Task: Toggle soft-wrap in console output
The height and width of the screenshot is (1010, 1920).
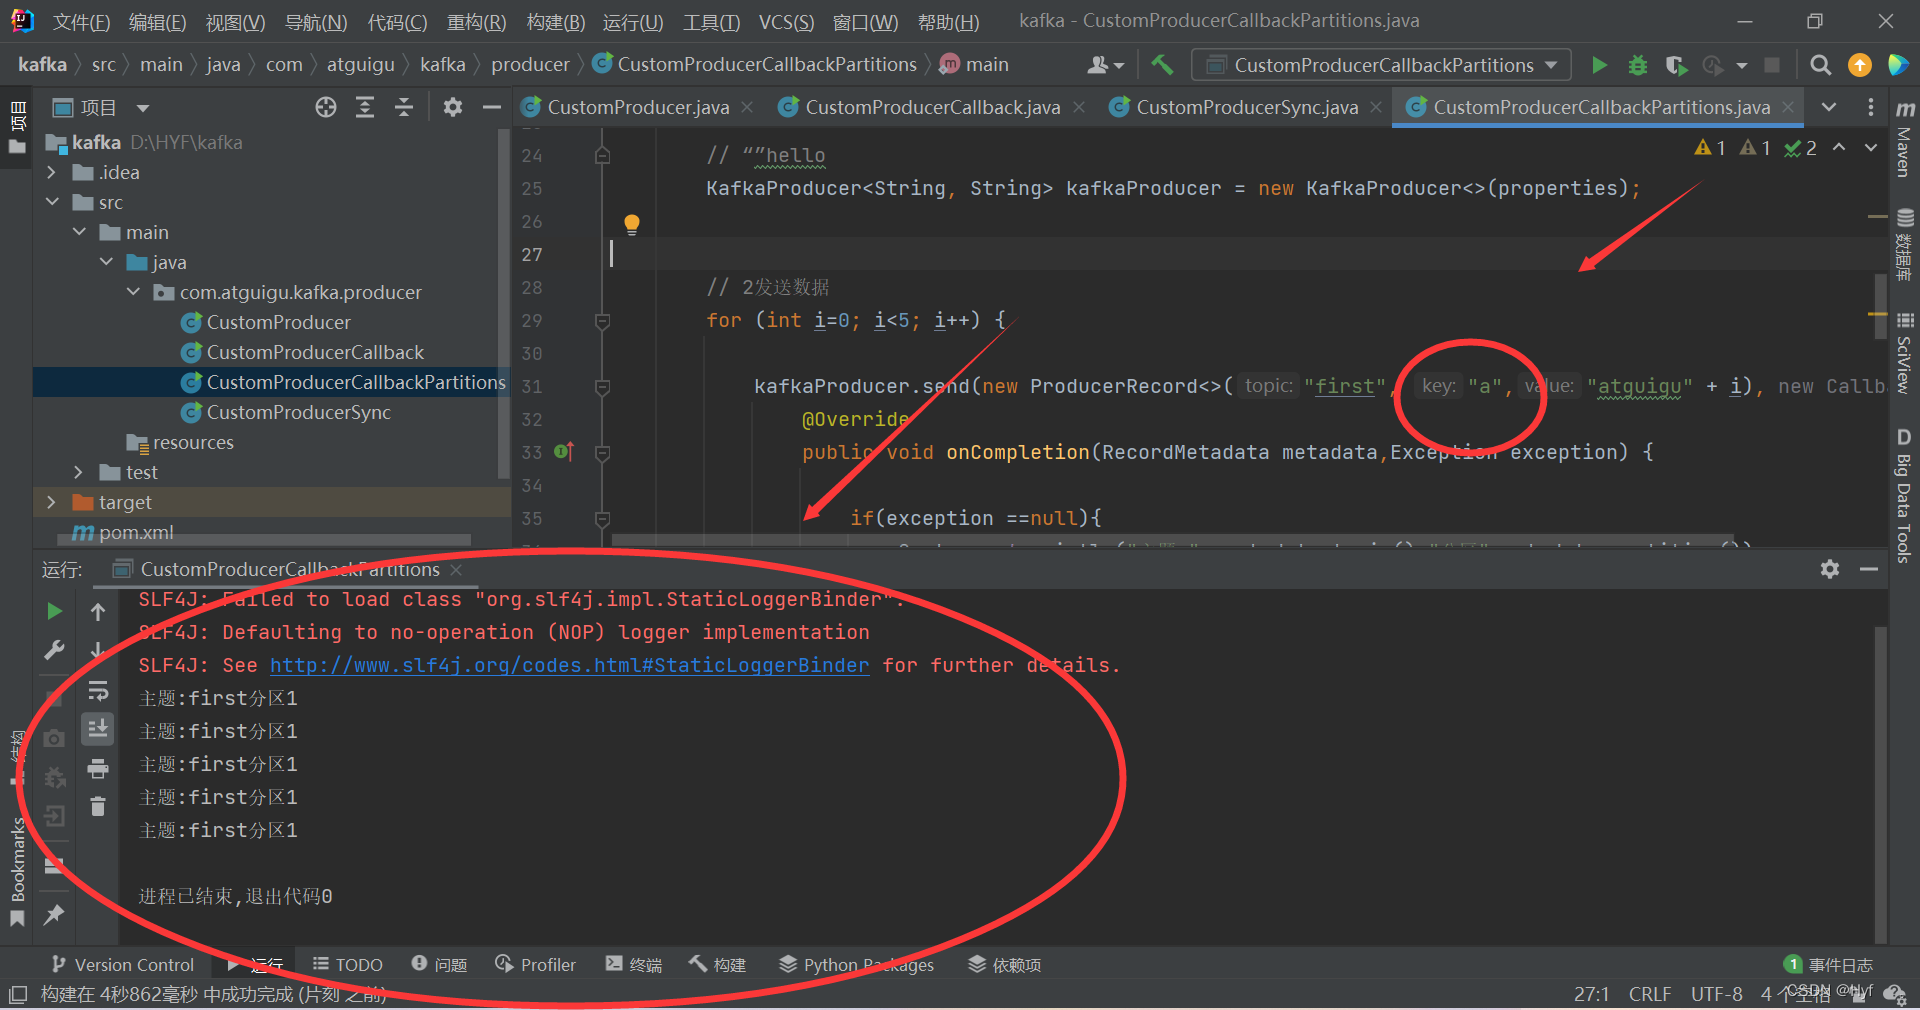Action: coord(98,691)
